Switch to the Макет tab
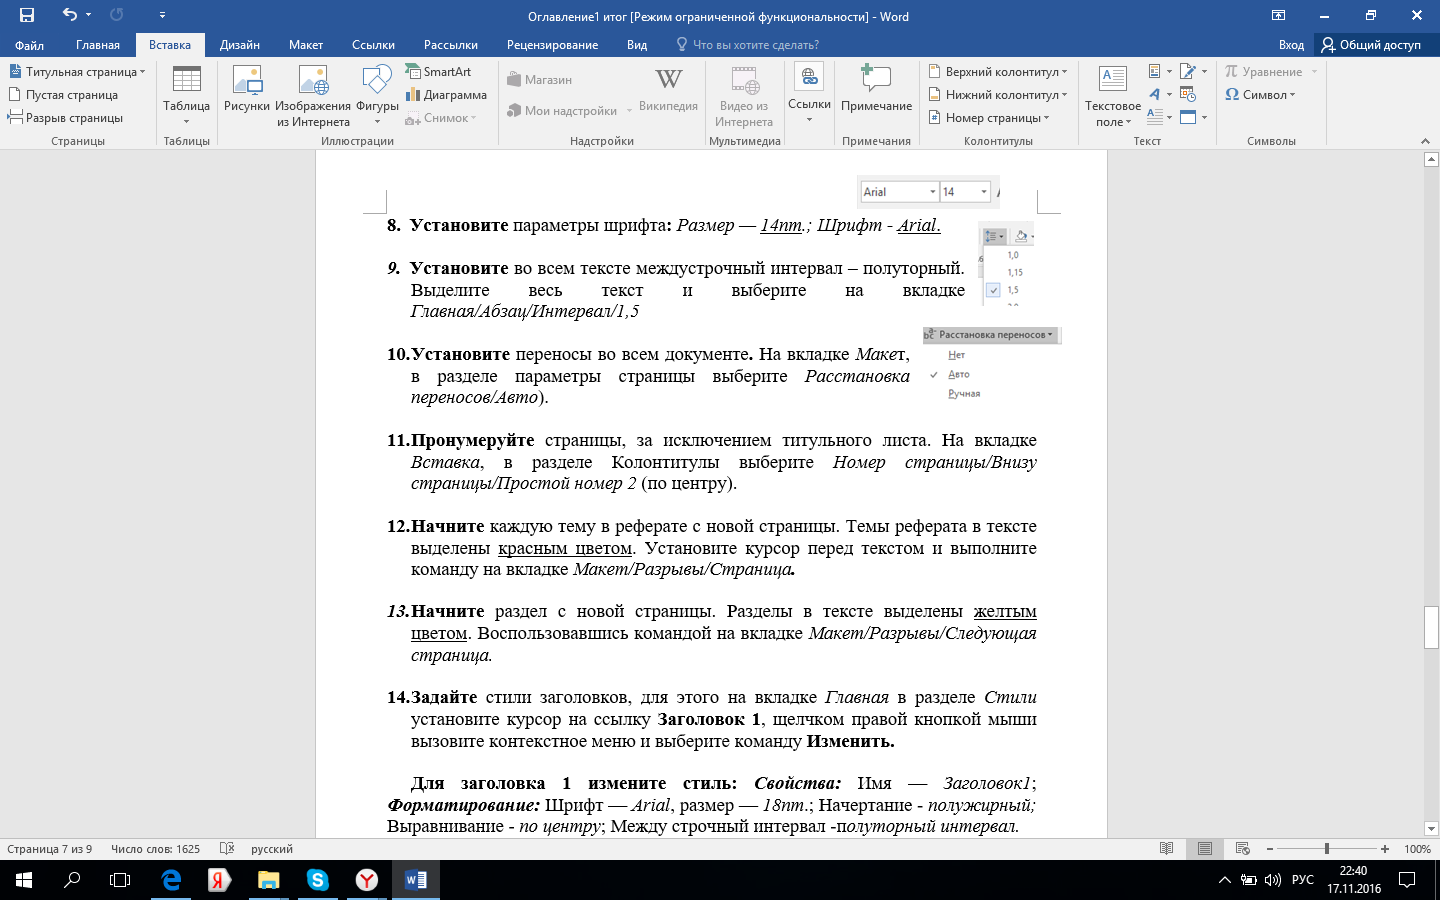 coord(306,45)
